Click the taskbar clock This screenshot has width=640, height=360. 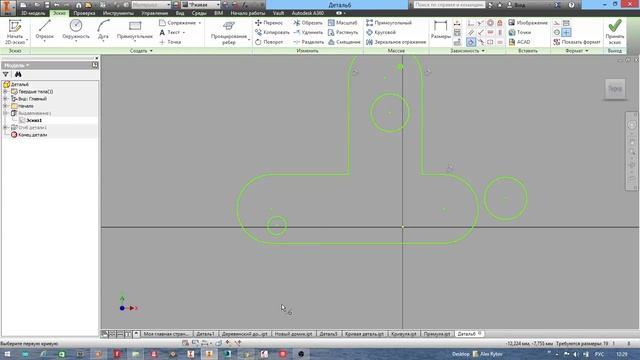tap(622, 354)
